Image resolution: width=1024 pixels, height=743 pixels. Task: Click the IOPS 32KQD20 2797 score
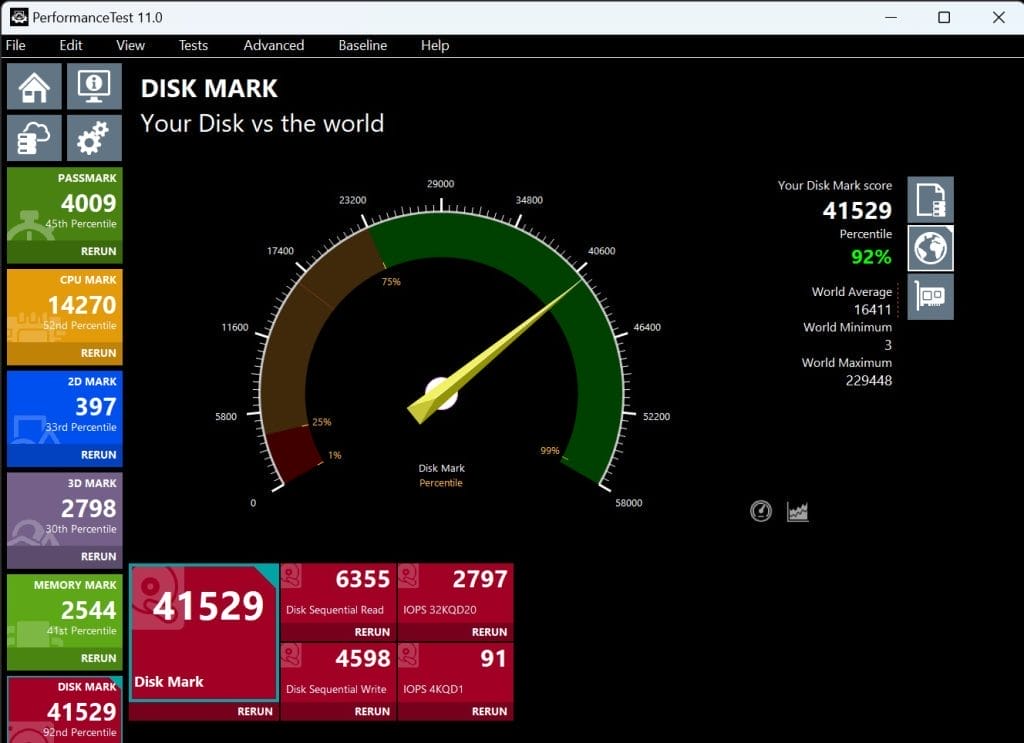click(x=480, y=579)
